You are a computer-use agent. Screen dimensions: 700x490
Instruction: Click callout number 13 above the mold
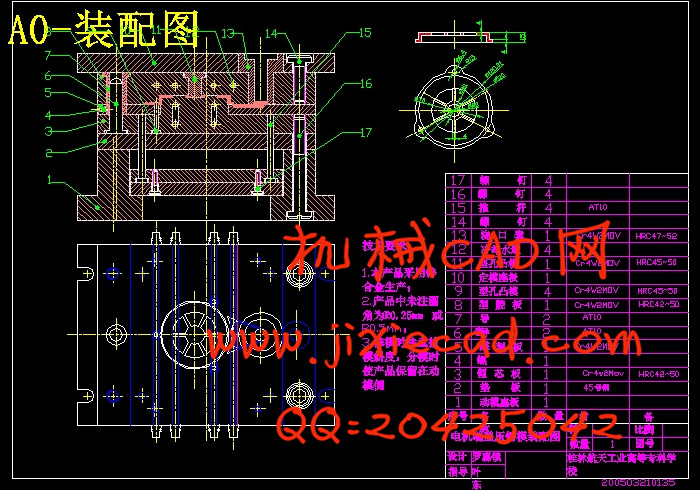point(227,34)
